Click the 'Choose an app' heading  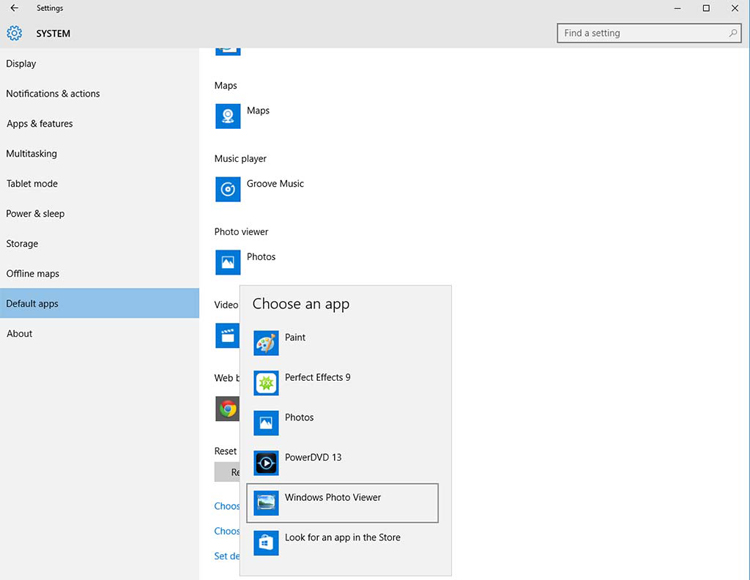point(301,304)
